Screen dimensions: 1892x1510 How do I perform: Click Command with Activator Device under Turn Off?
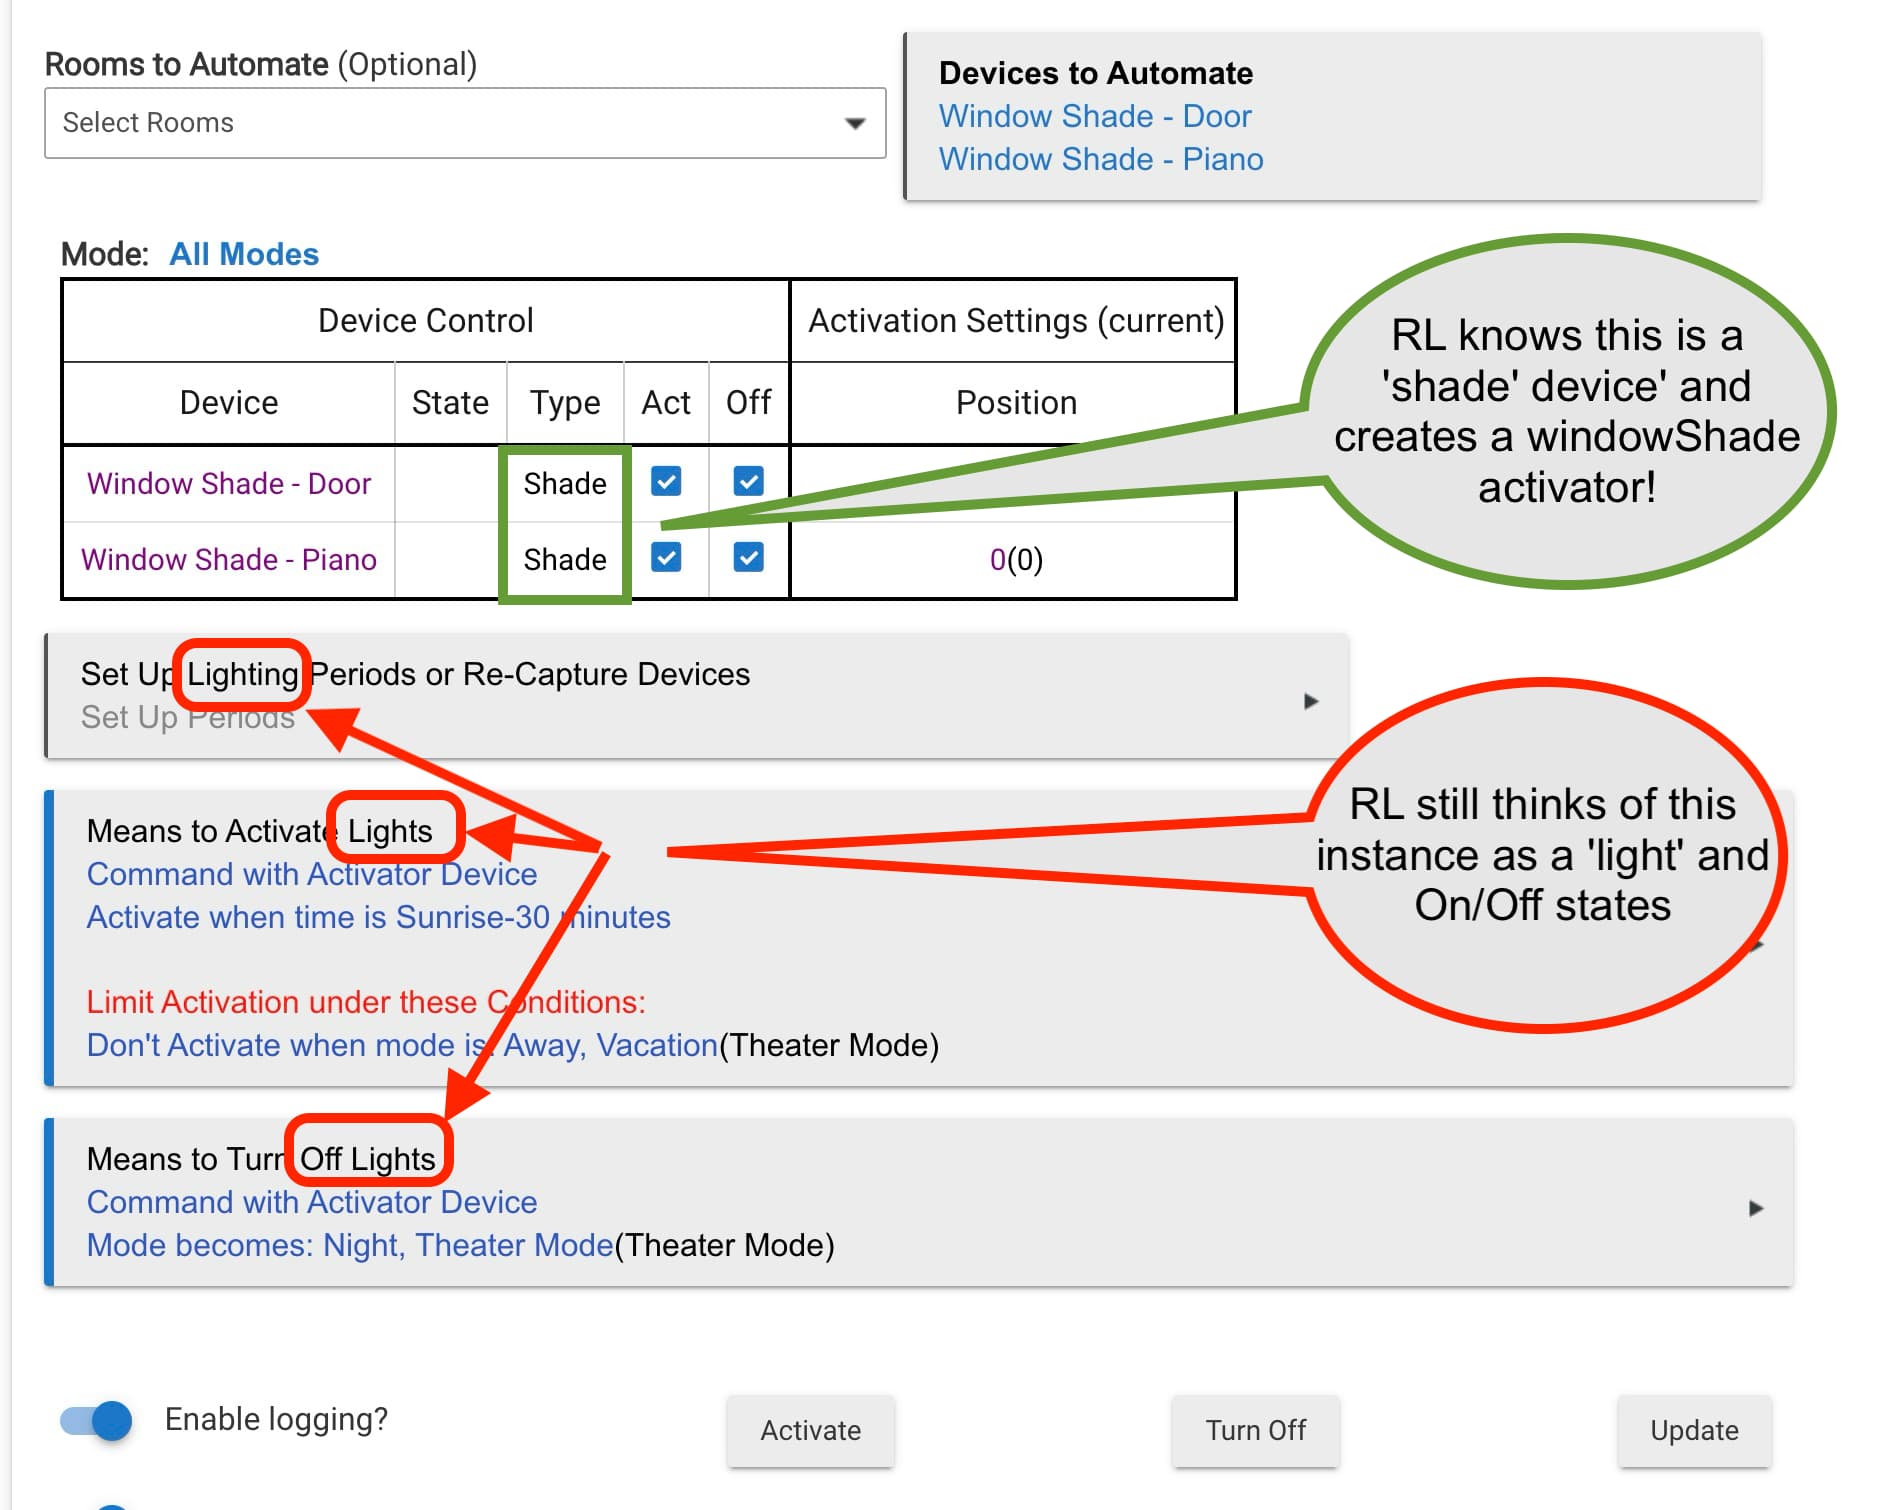click(x=312, y=1202)
